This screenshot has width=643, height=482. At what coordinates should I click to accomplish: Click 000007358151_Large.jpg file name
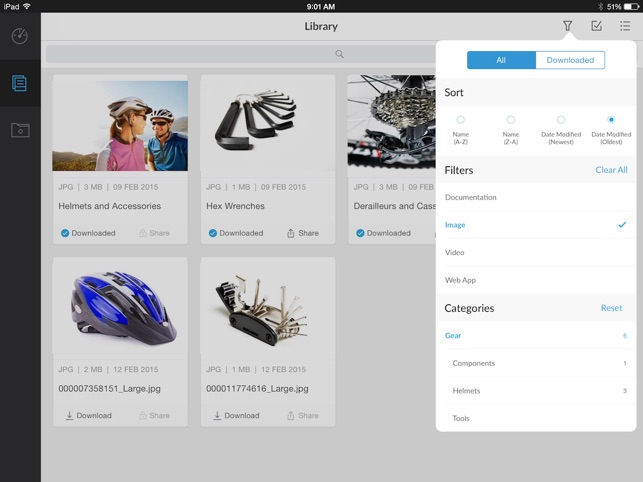point(109,388)
